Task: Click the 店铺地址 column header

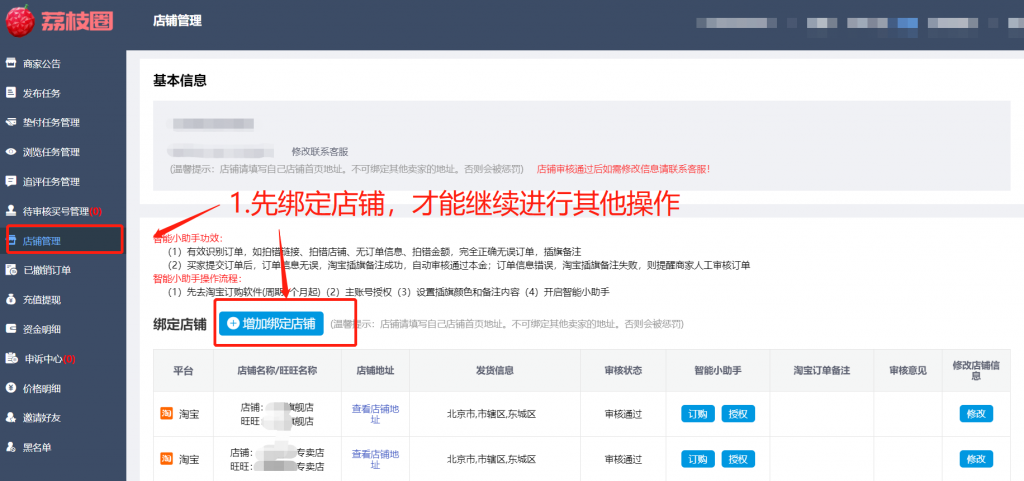Action: tap(376, 370)
